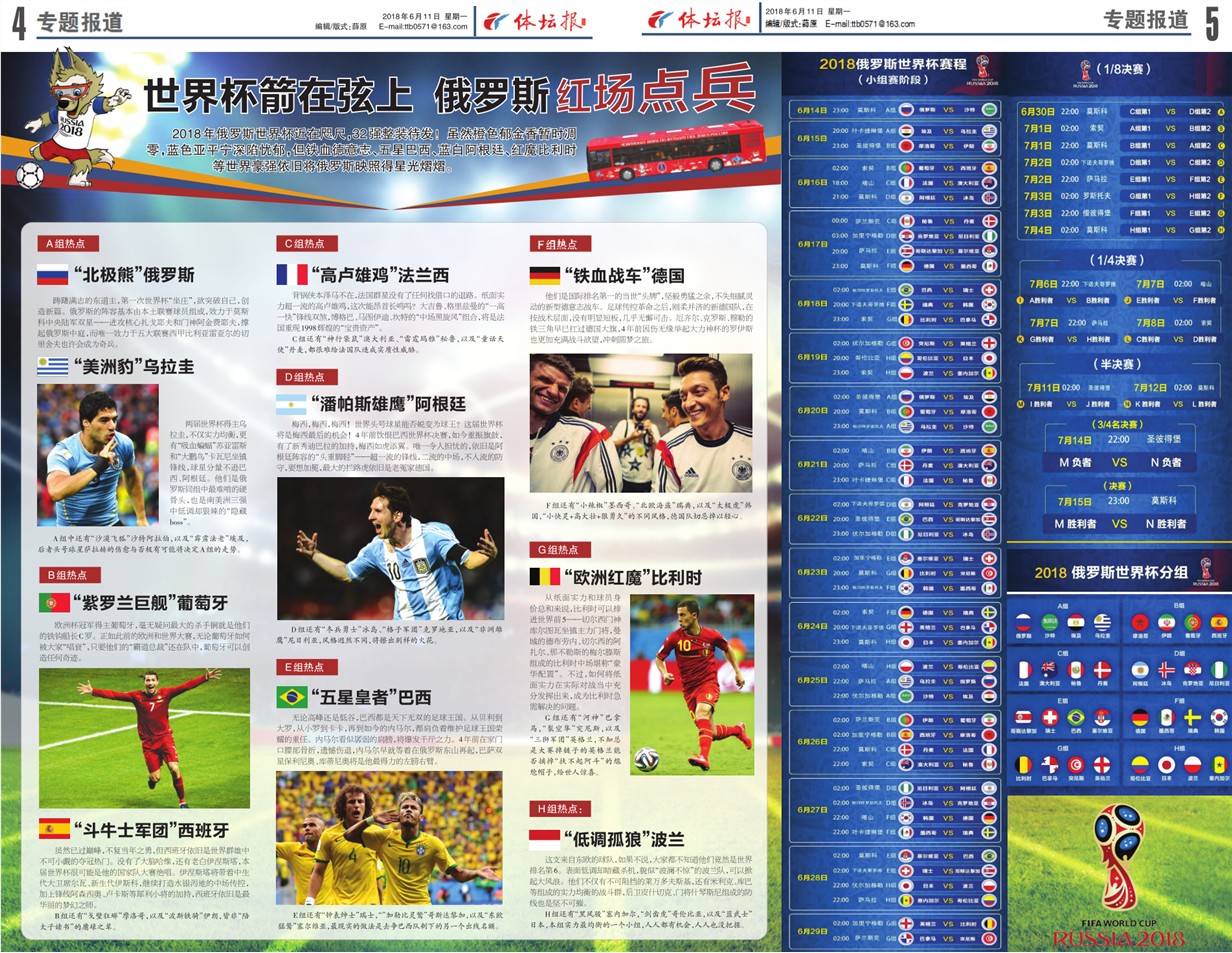Click the French flag beside "高卢雄鸡"法兰西
The height and width of the screenshot is (953, 1232).
point(292,274)
